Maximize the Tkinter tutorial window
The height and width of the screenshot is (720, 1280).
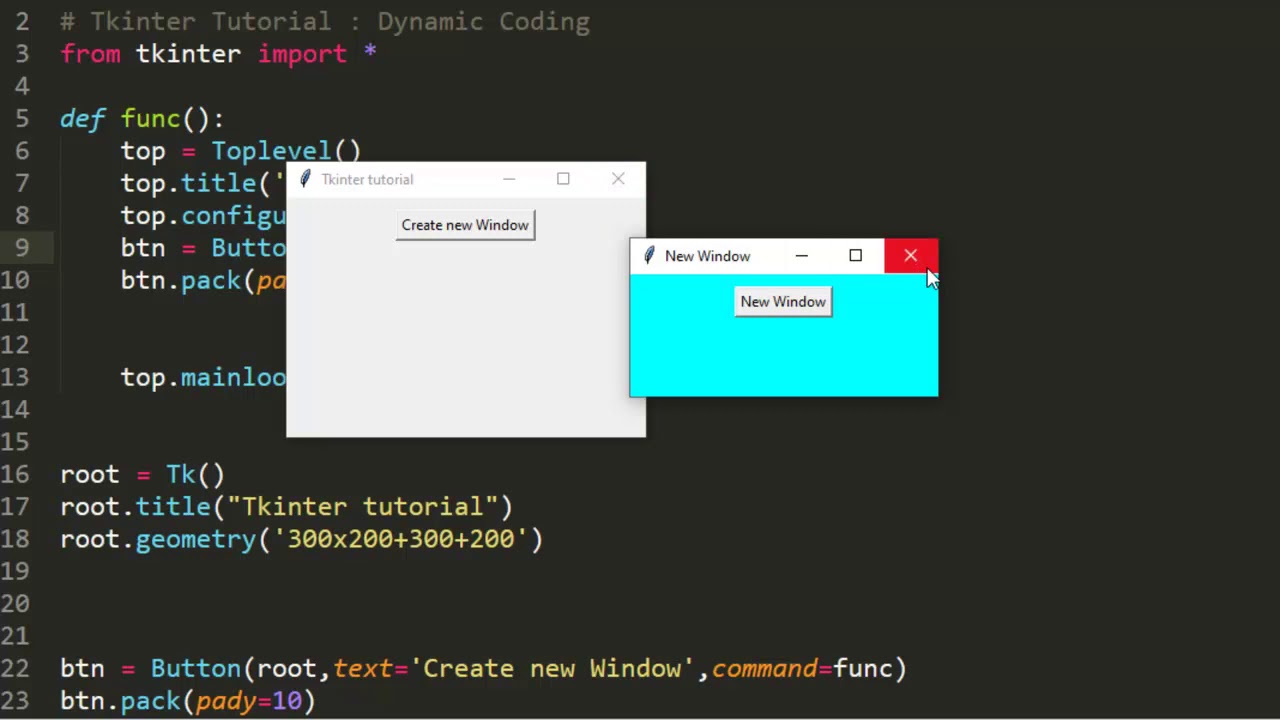click(x=563, y=179)
